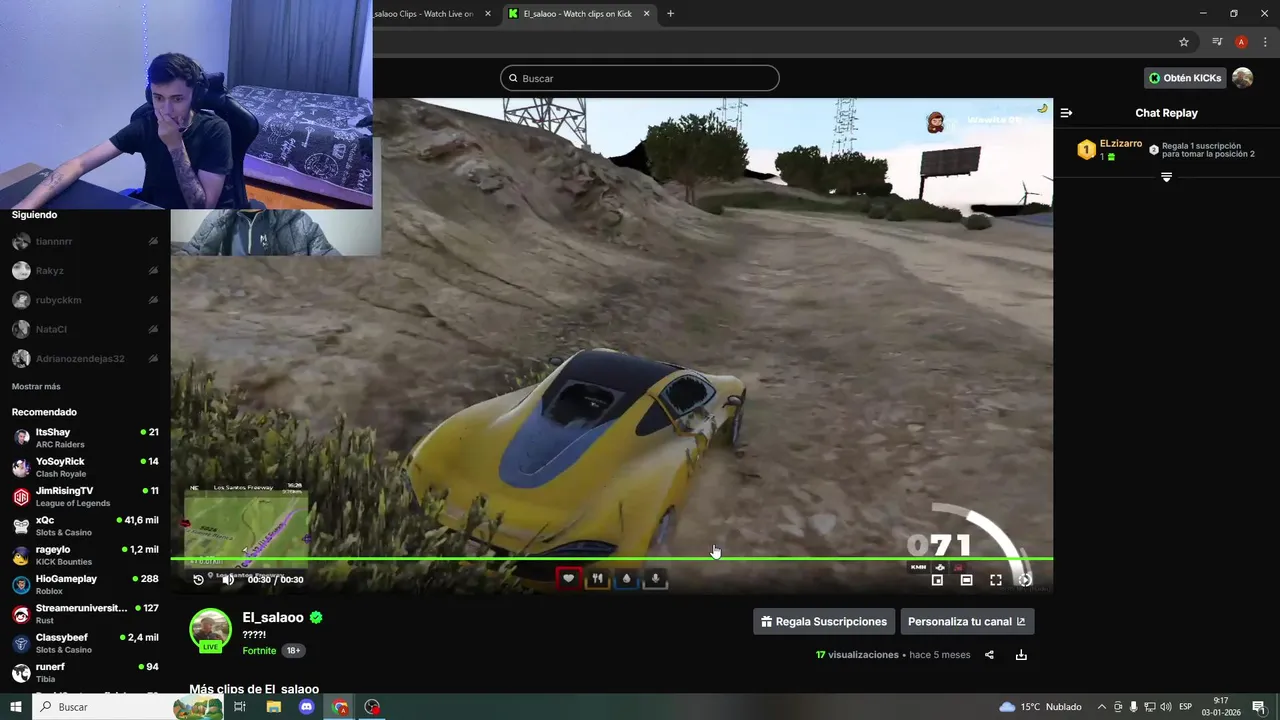This screenshot has width=1280, height=720.
Task: Click the 18+ badge
Action: click(x=293, y=651)
